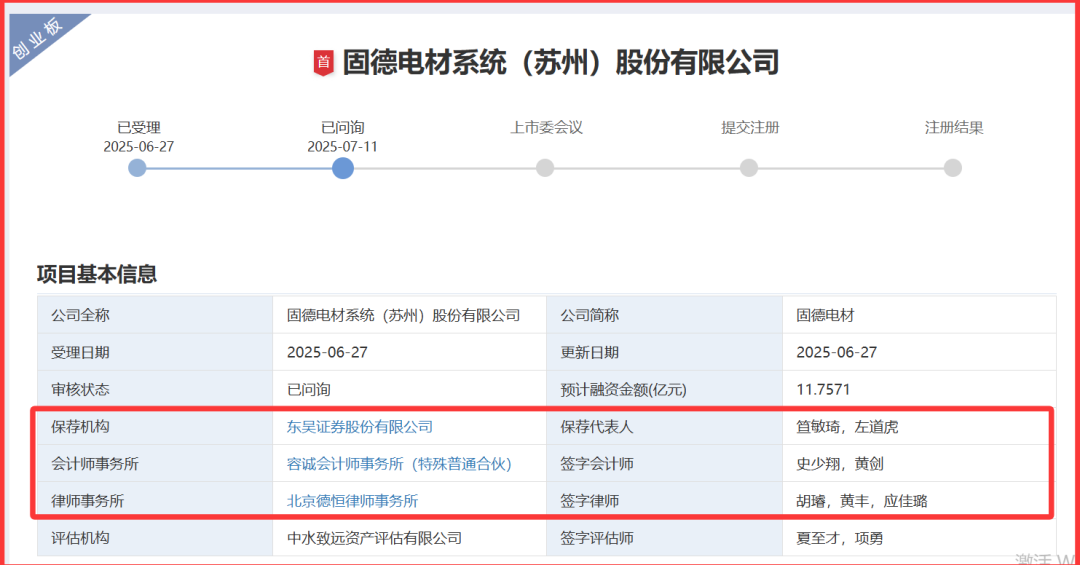Click the company title 固德电材系统(苏州)股份有限公司
The image size is (1080, 565).
pos(561,62)
